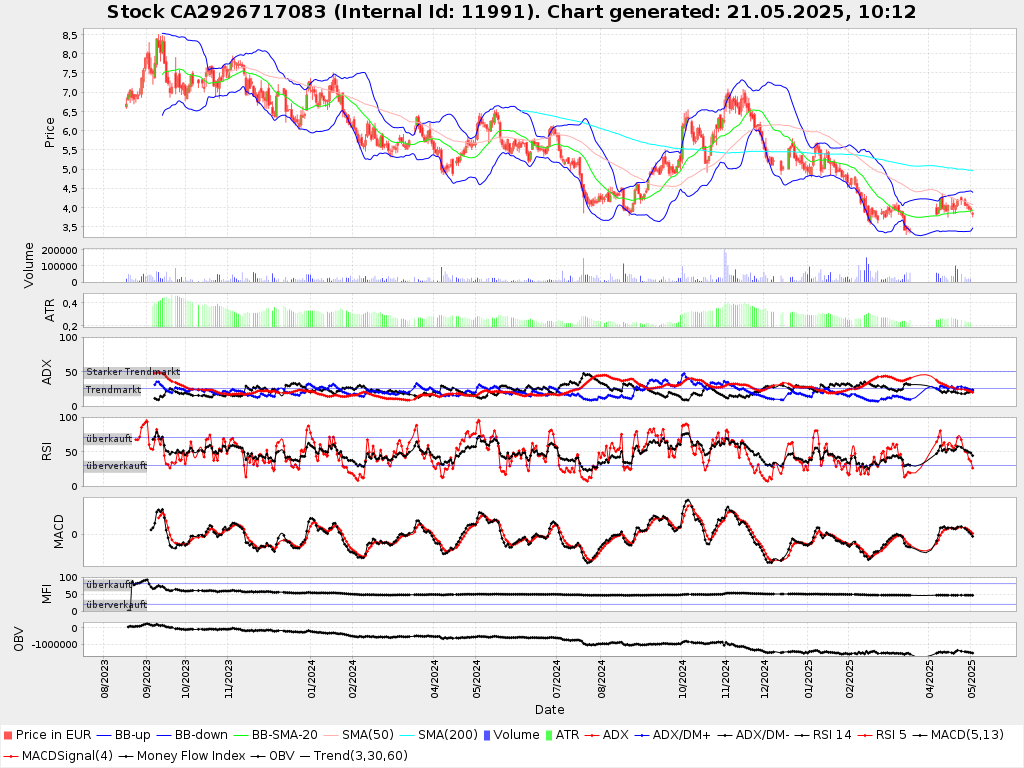Viewport: 1024px width, 768px height.
Task: Click the 12/2024 date tick
Action: click(x=765, y=679)
